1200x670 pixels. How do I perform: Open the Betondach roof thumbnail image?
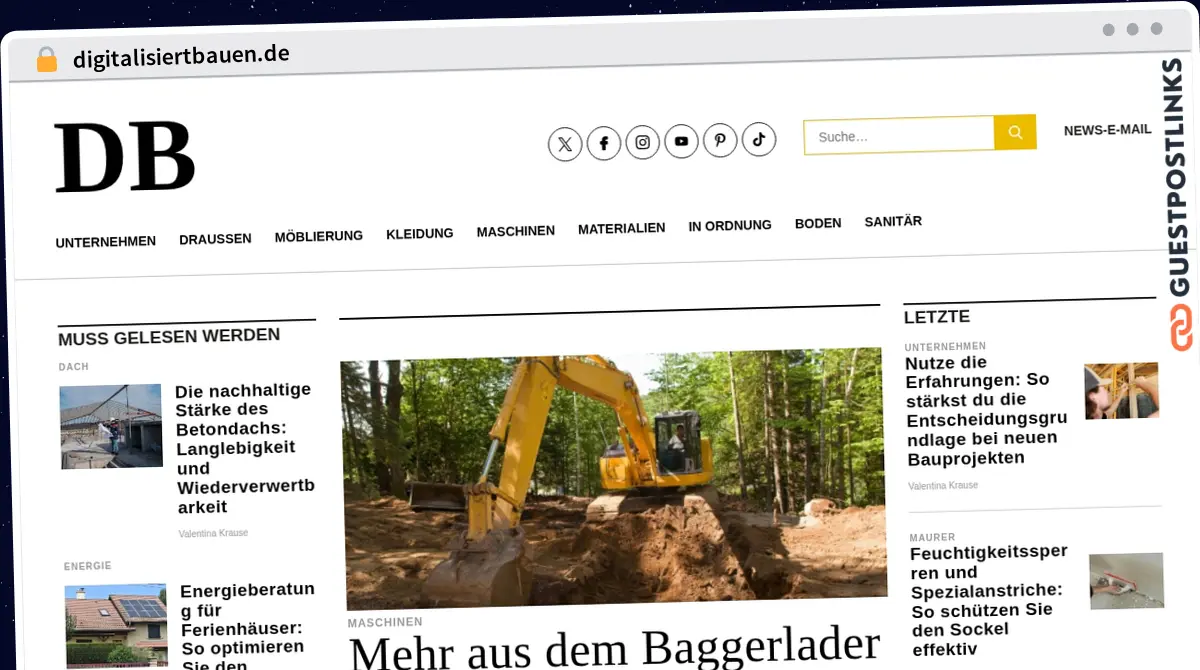111,426
